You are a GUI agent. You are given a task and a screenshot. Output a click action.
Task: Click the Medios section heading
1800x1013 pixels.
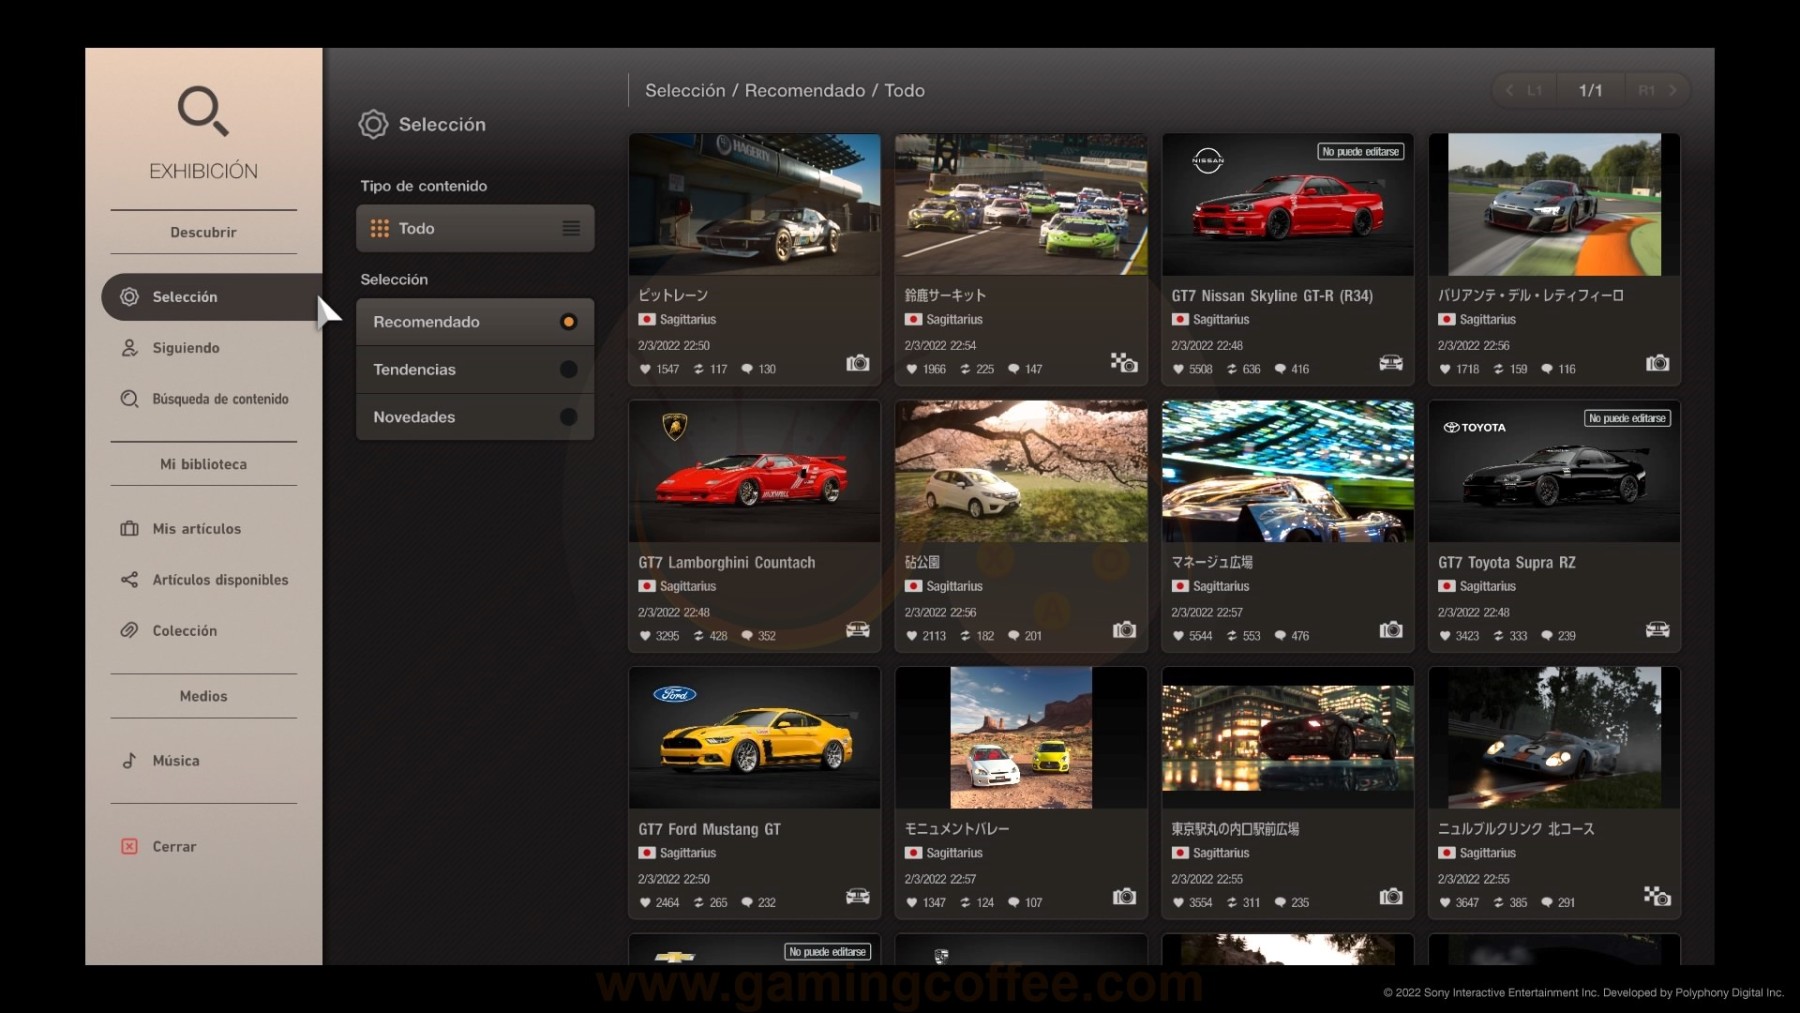pyautogui.click(x=203, y=697)
